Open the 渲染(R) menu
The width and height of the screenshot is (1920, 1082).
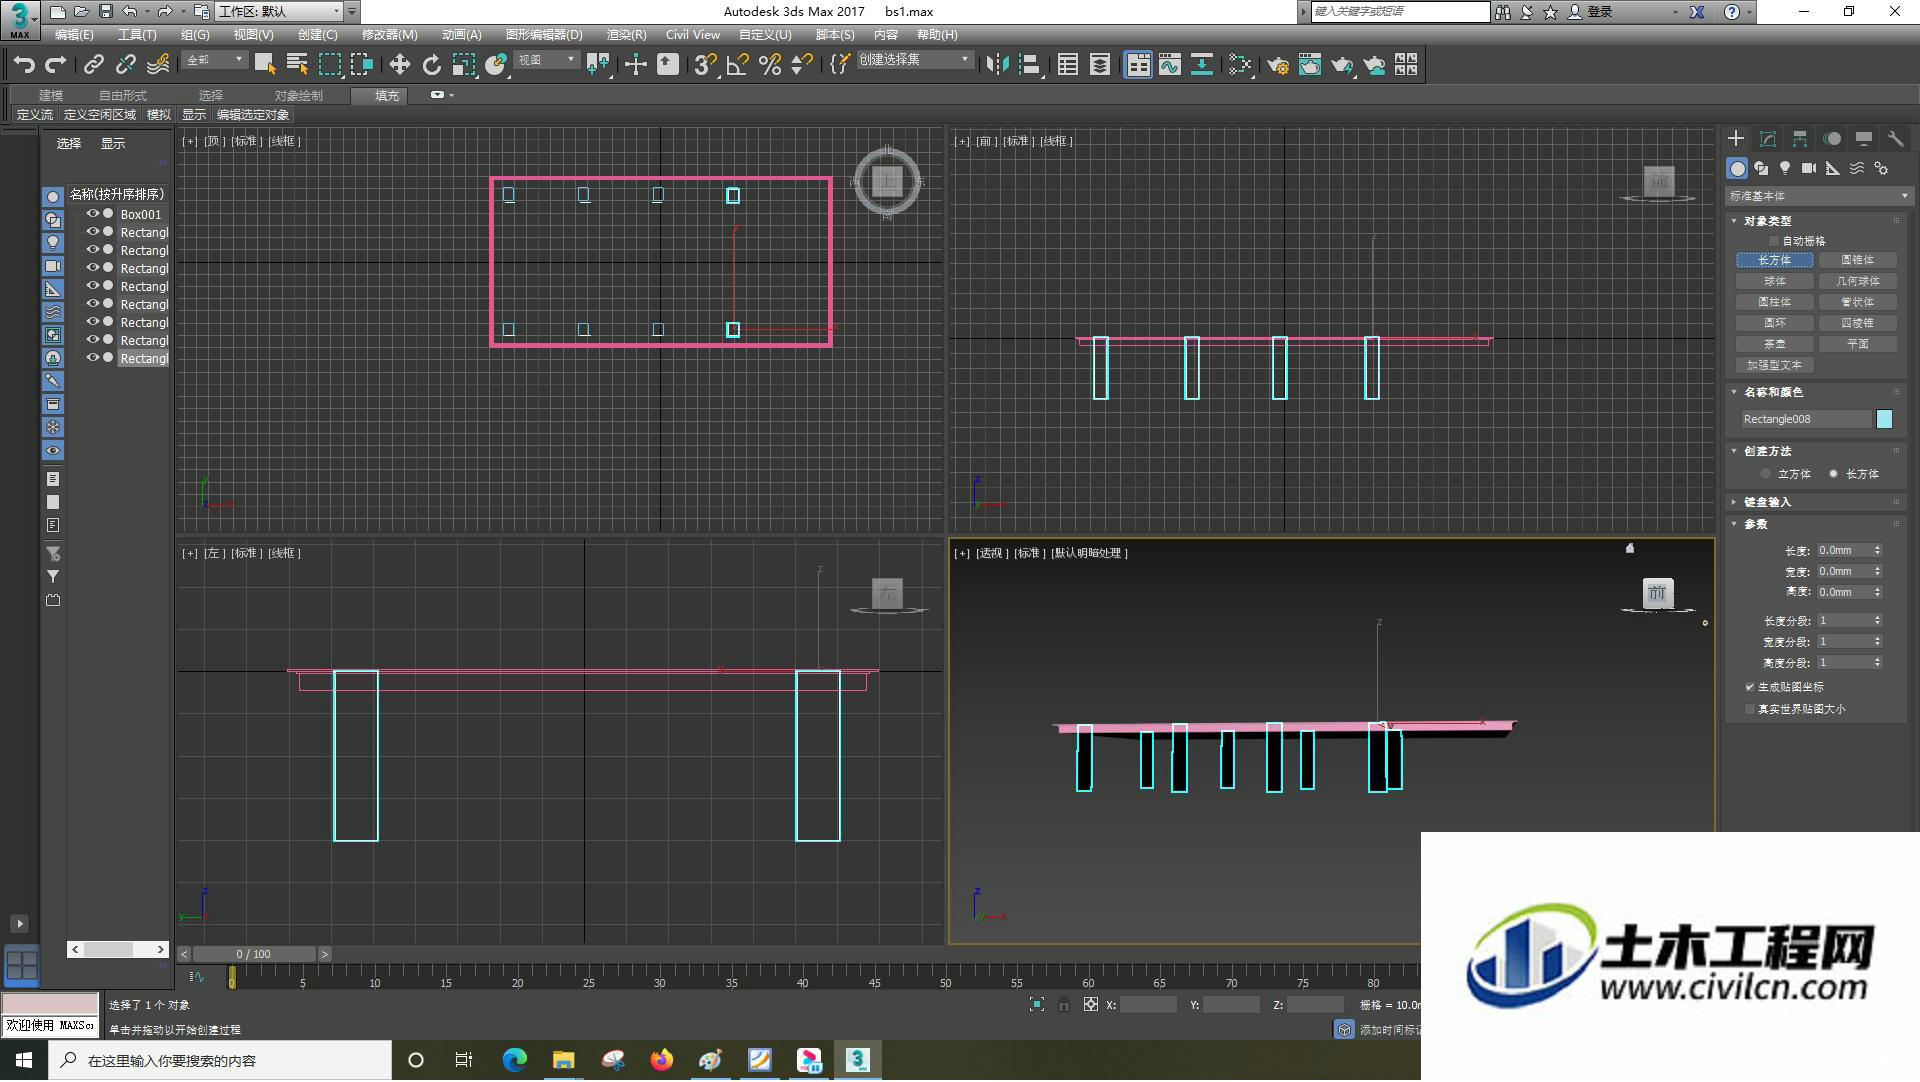(x=626, y=34)
